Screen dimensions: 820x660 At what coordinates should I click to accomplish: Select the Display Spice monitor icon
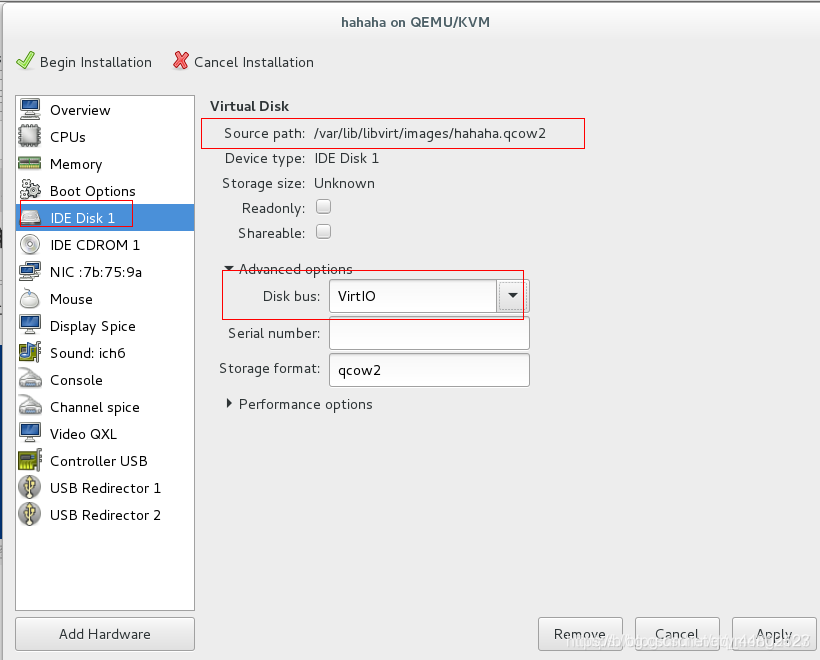pyautogui.click(x=30, y=325)
